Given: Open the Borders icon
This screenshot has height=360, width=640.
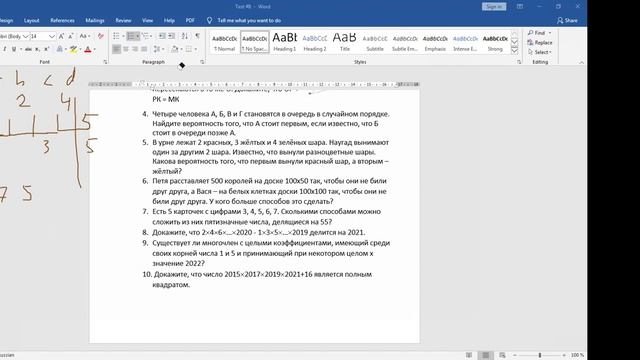Looking at the screenshot, I should pos(189,49).
